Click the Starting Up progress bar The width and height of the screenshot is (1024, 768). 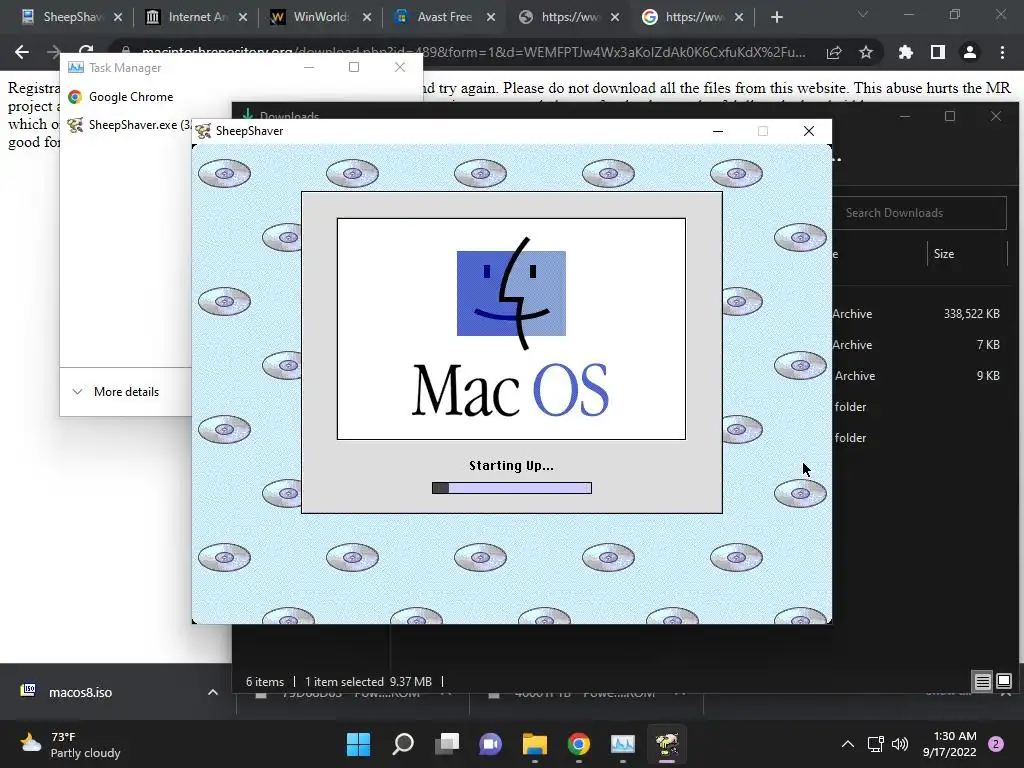click(512, 488)
